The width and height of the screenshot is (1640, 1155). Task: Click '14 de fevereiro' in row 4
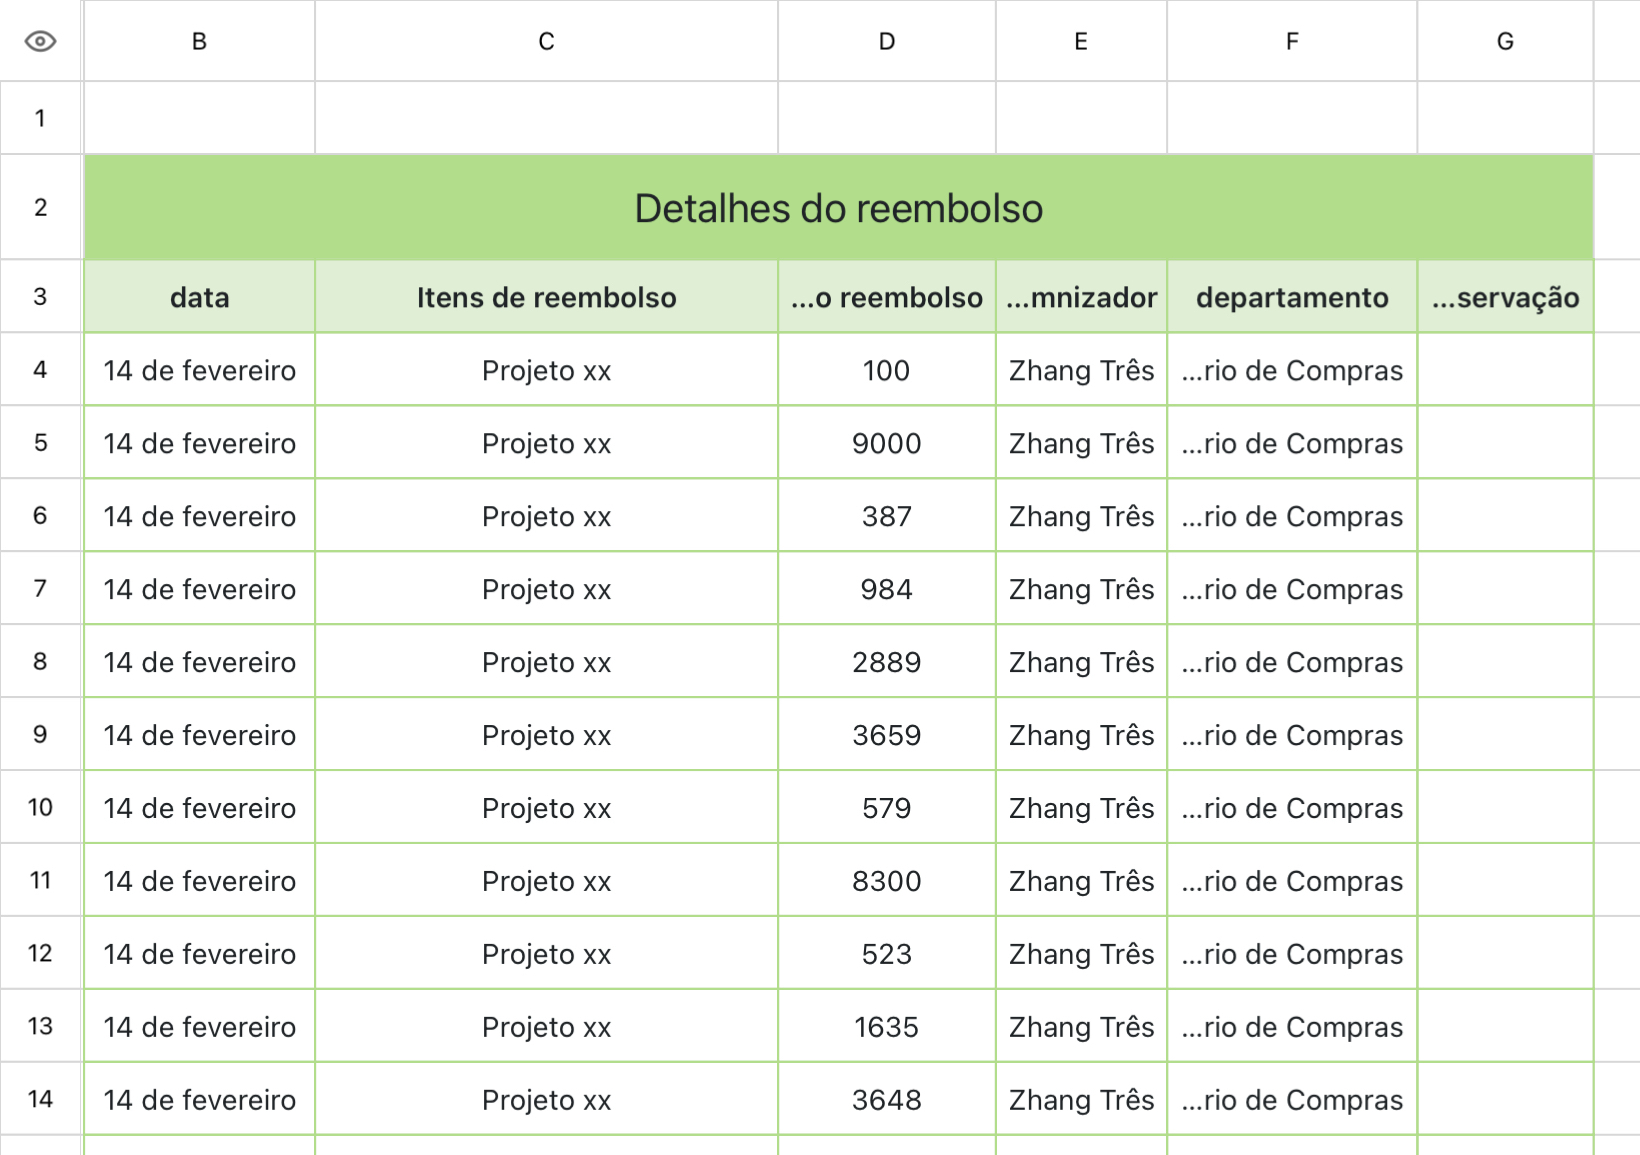click(200, 370)
